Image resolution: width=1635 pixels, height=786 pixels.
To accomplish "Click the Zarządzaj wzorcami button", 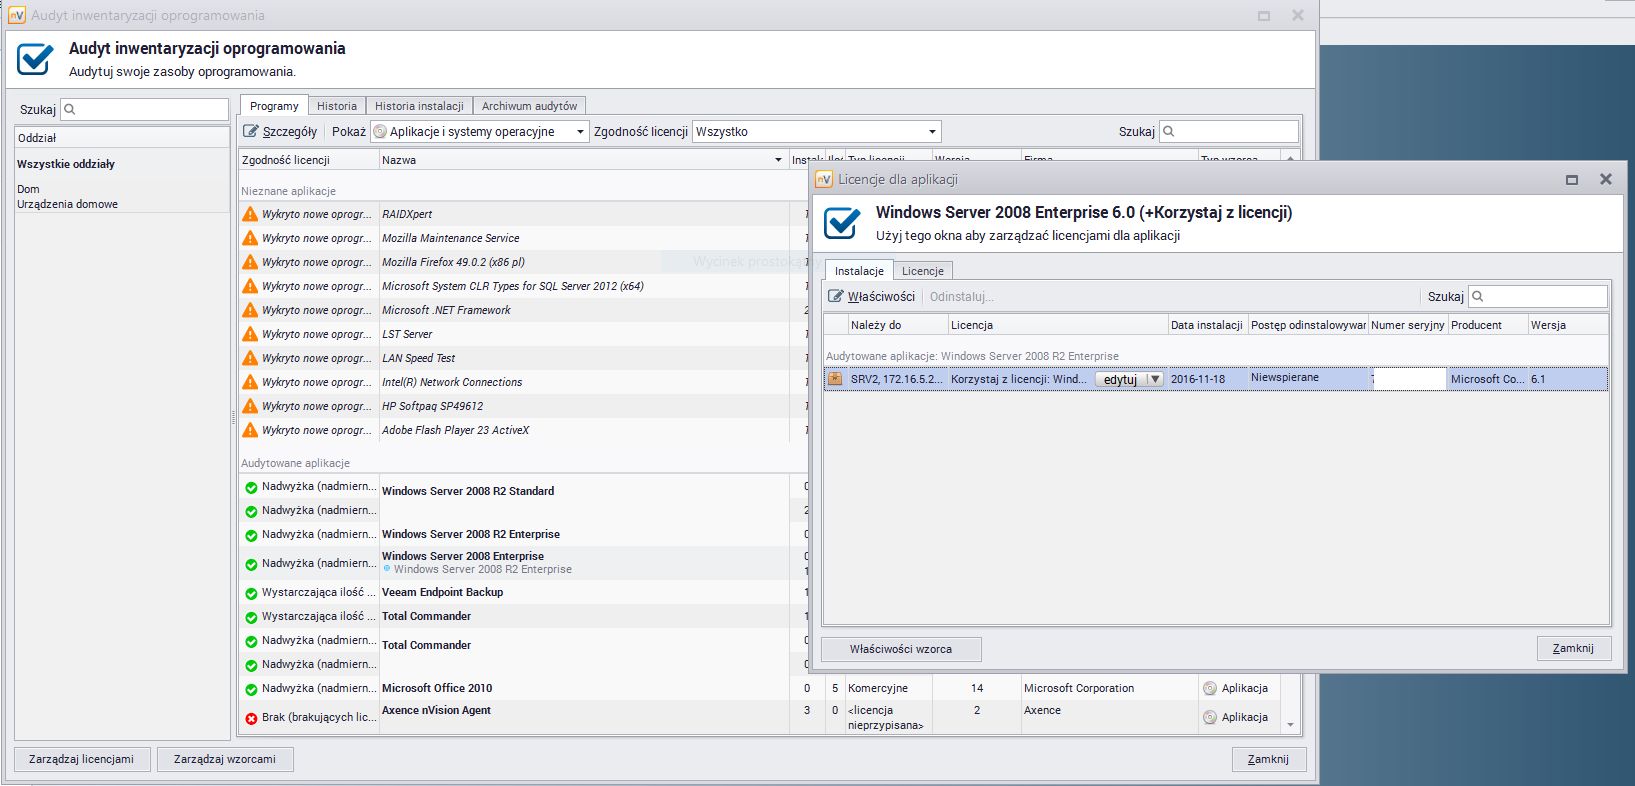I will (x=225, y=759).
